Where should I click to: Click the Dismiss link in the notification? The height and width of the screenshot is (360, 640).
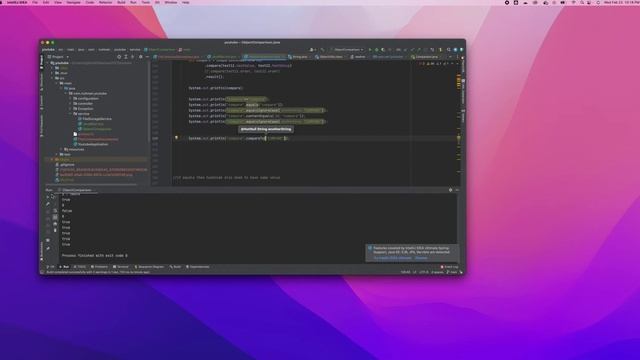(x=421, y=258)
